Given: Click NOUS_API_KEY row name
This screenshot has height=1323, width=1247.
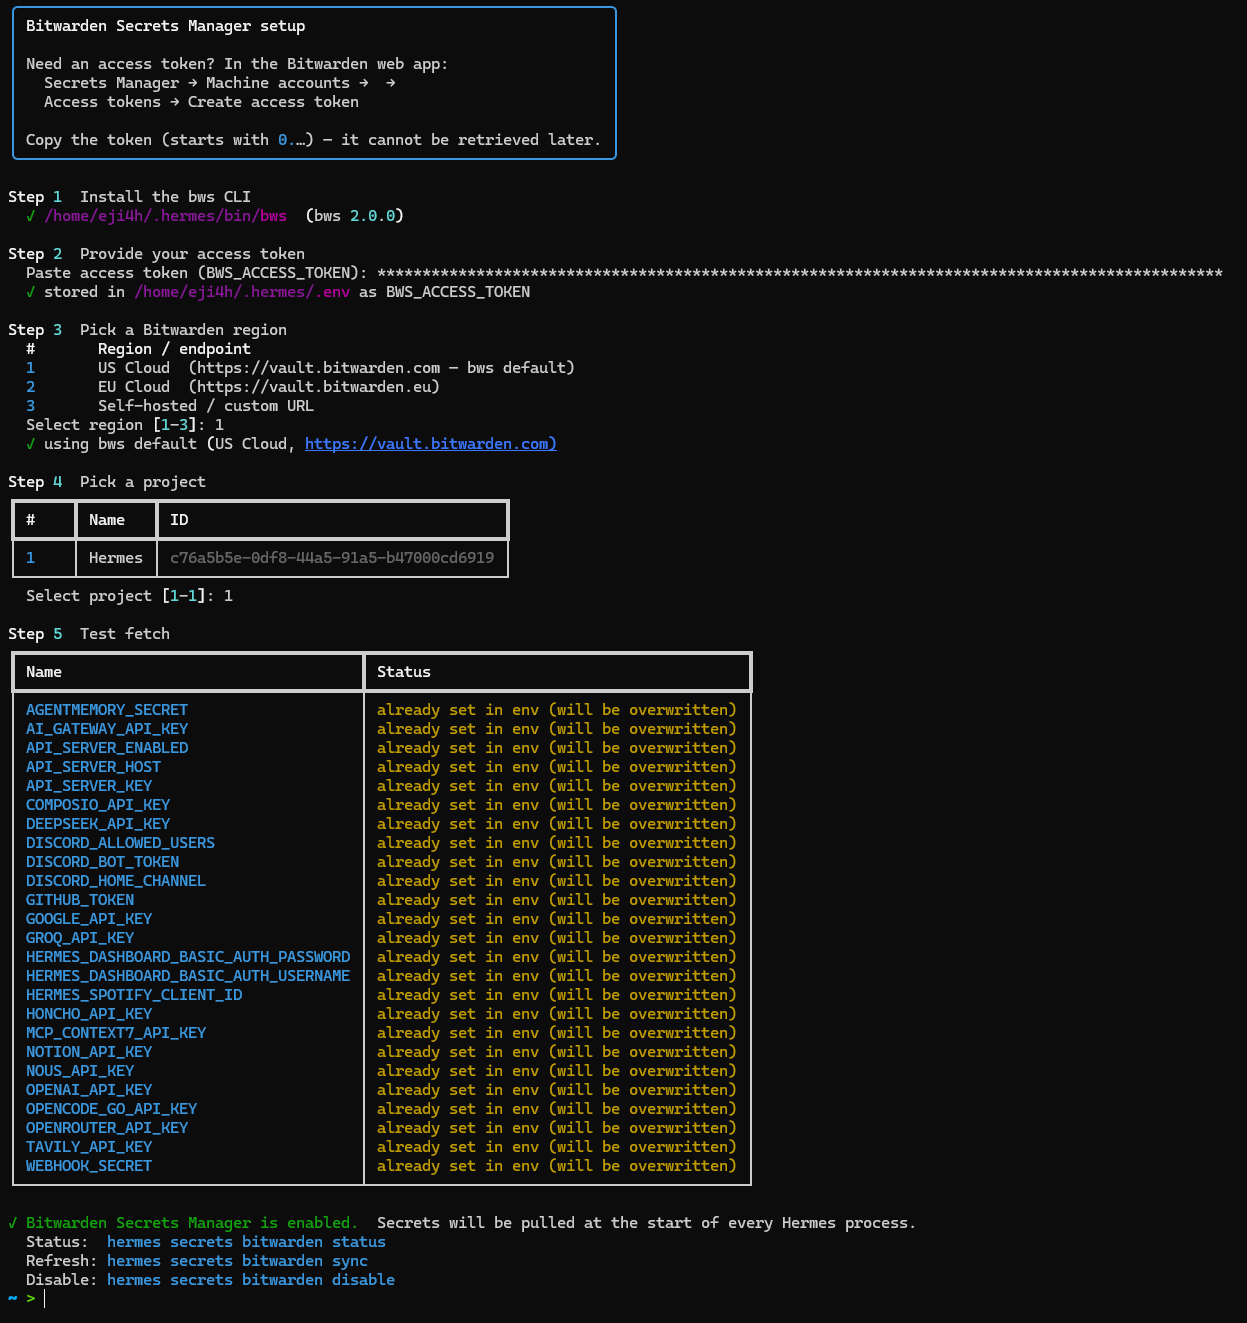Looking at the screenshot, I should tap(80, 1071).
